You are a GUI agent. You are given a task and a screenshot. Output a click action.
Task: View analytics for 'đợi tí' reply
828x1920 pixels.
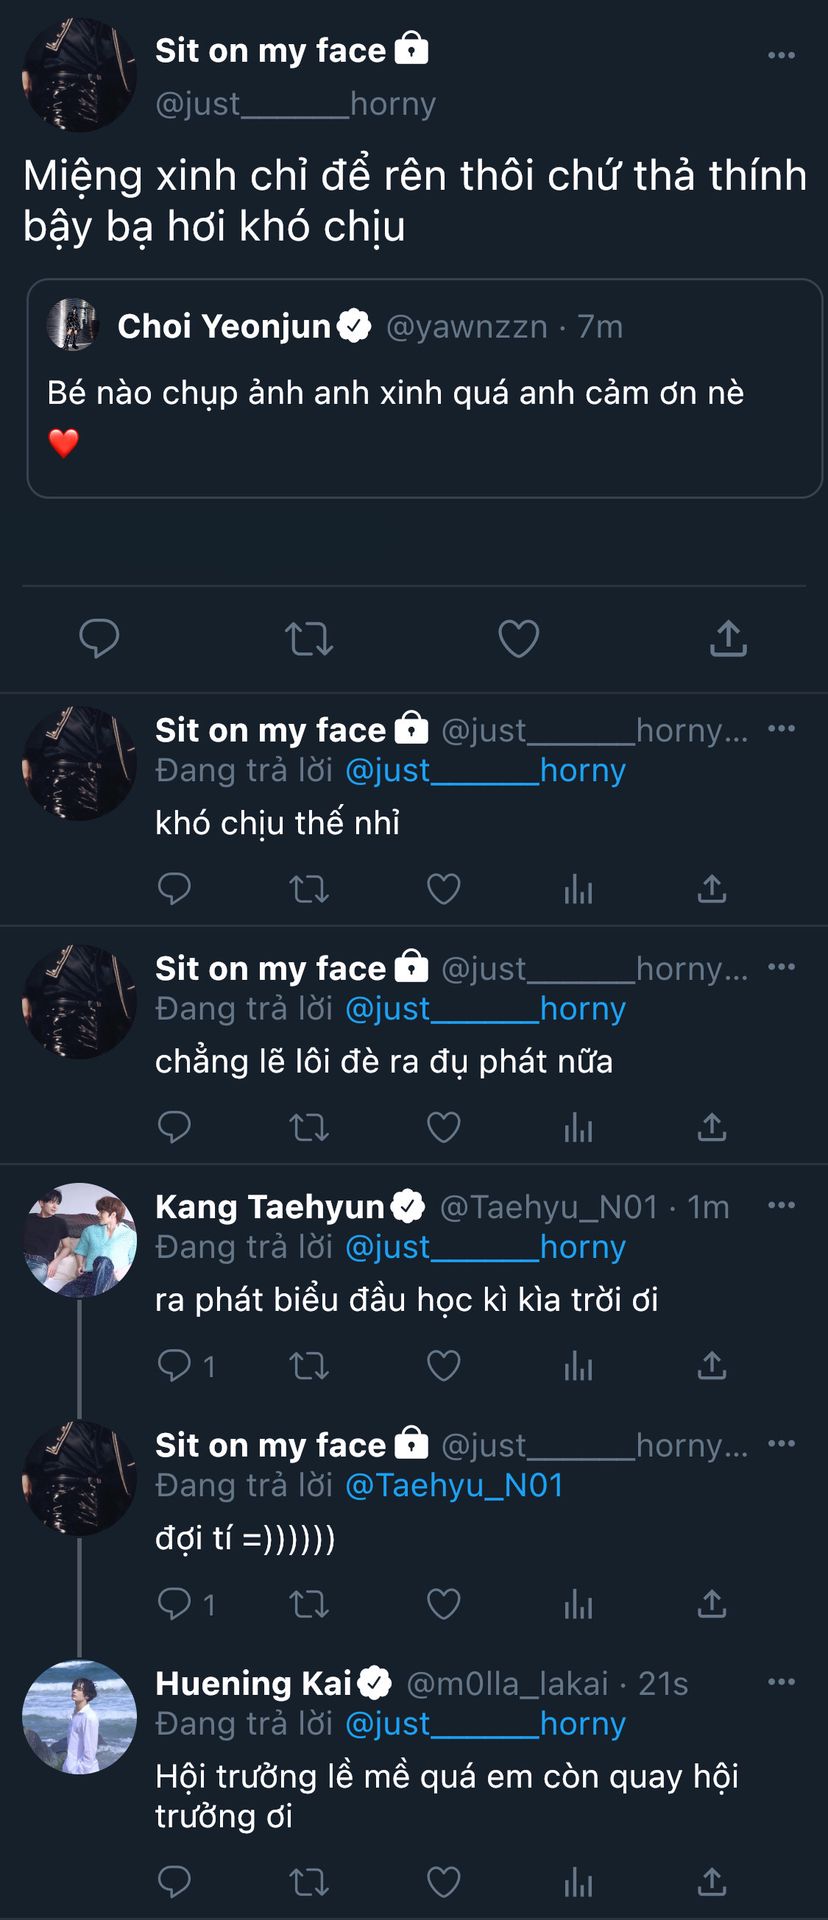(x=578, y=1605)
